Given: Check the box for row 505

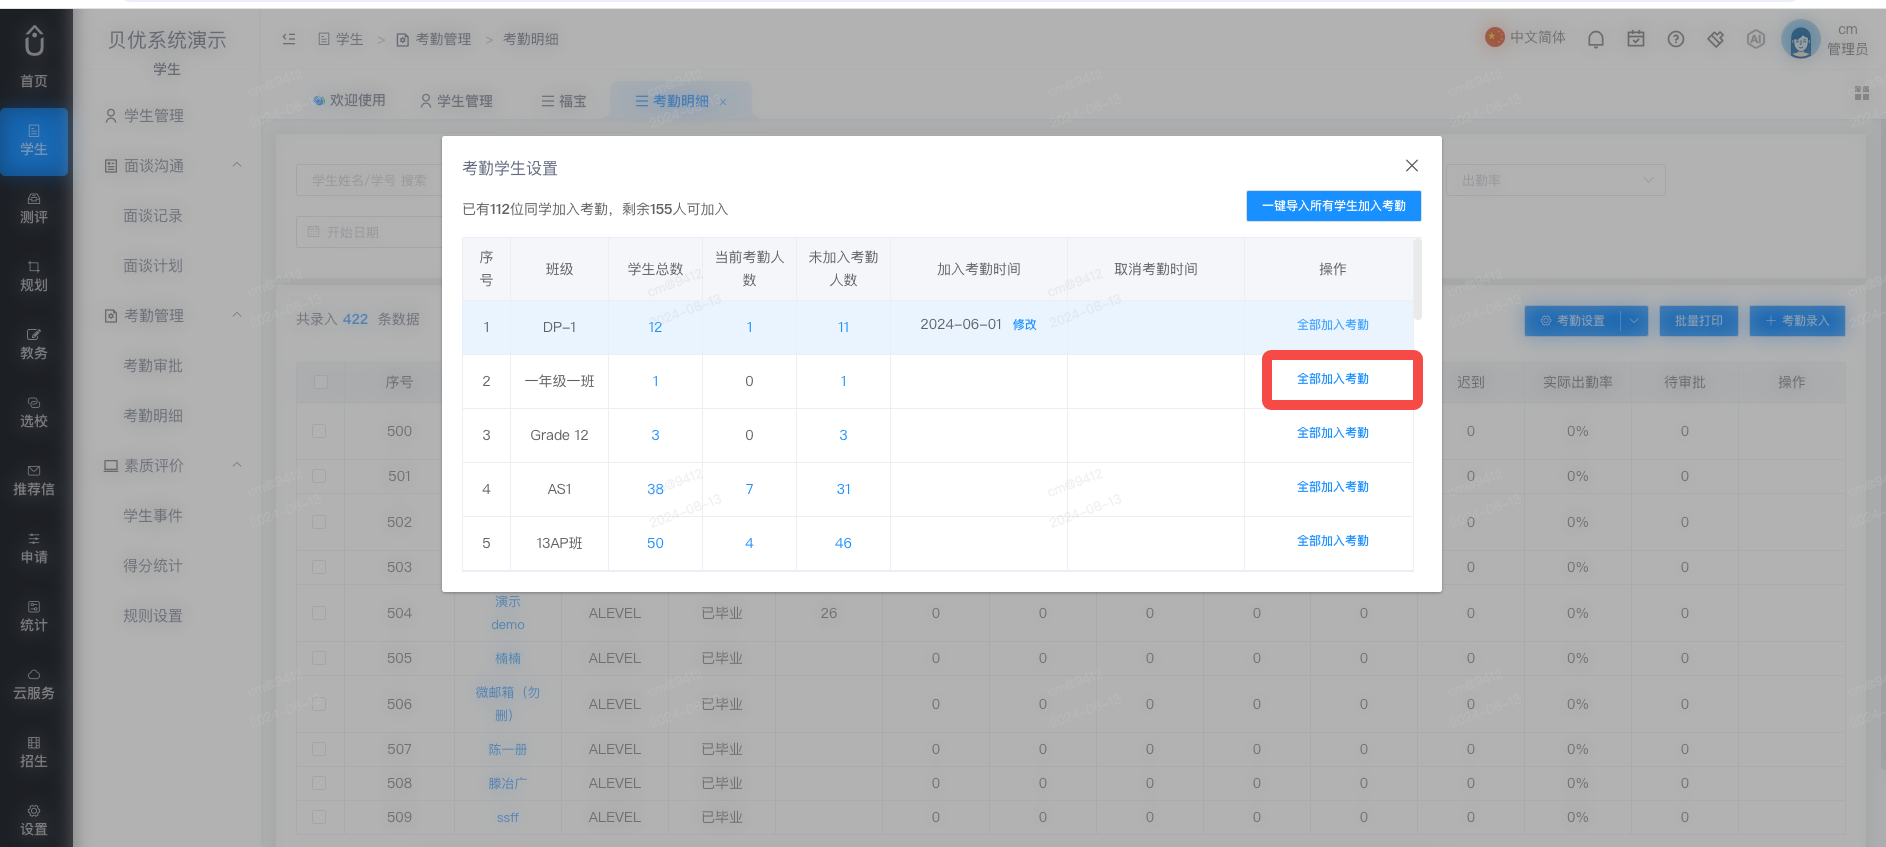Looking at the screenshot, I should click(x=319, y=658).
